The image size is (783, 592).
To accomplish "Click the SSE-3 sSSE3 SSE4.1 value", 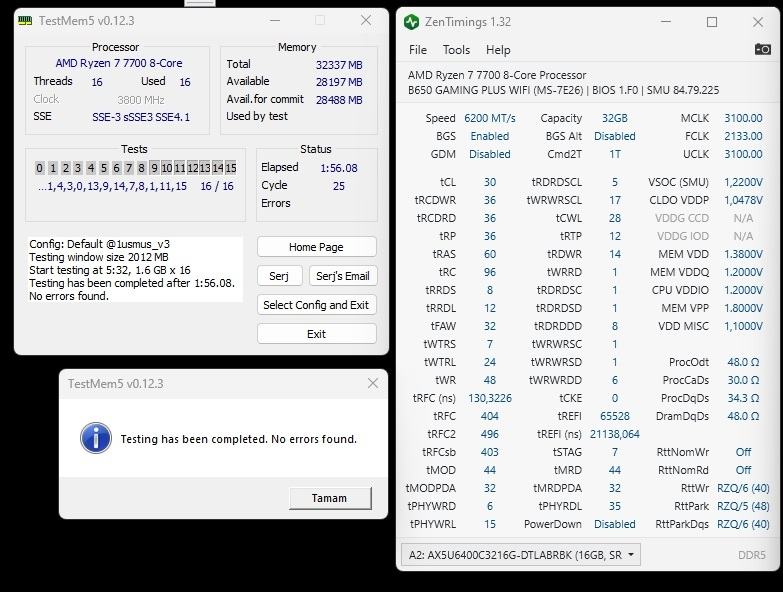I will 141,117.
